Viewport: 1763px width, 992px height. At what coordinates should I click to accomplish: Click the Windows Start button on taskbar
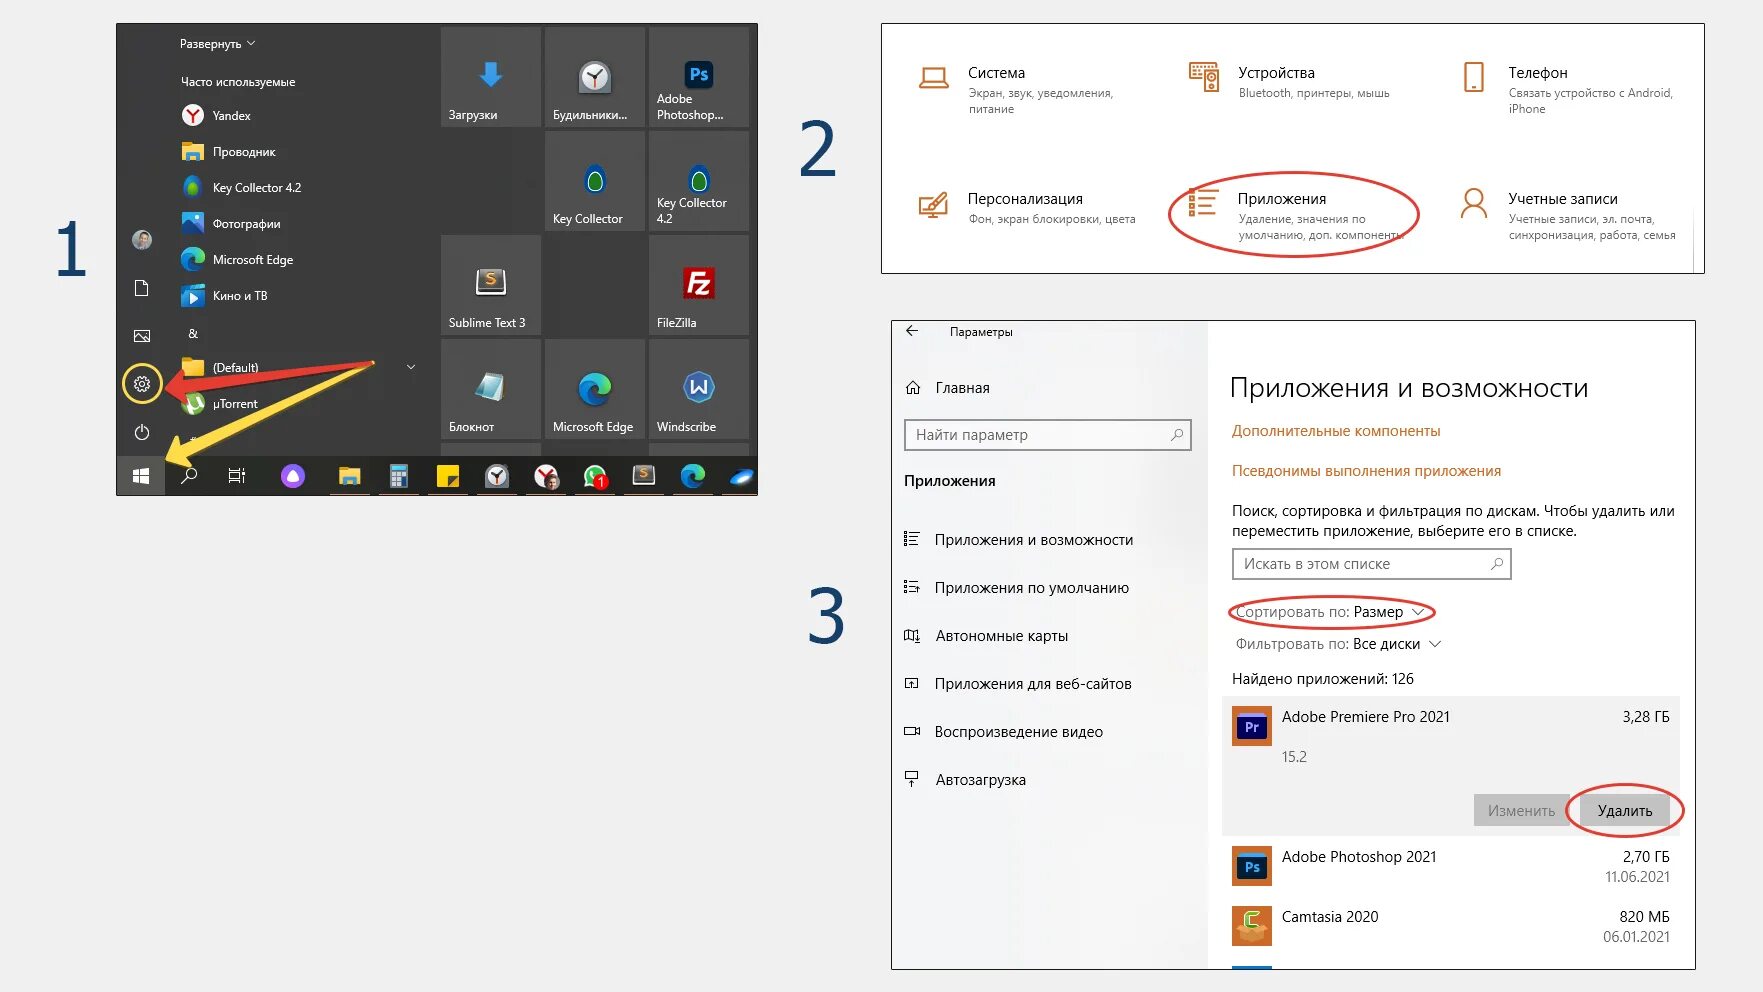141,476
